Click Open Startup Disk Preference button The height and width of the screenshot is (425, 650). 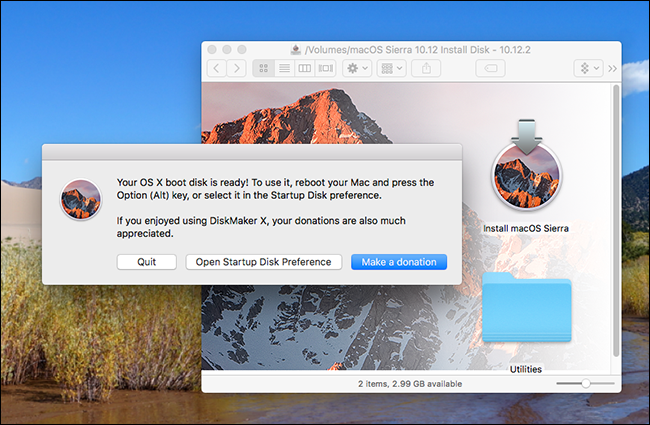click(264, 262)
